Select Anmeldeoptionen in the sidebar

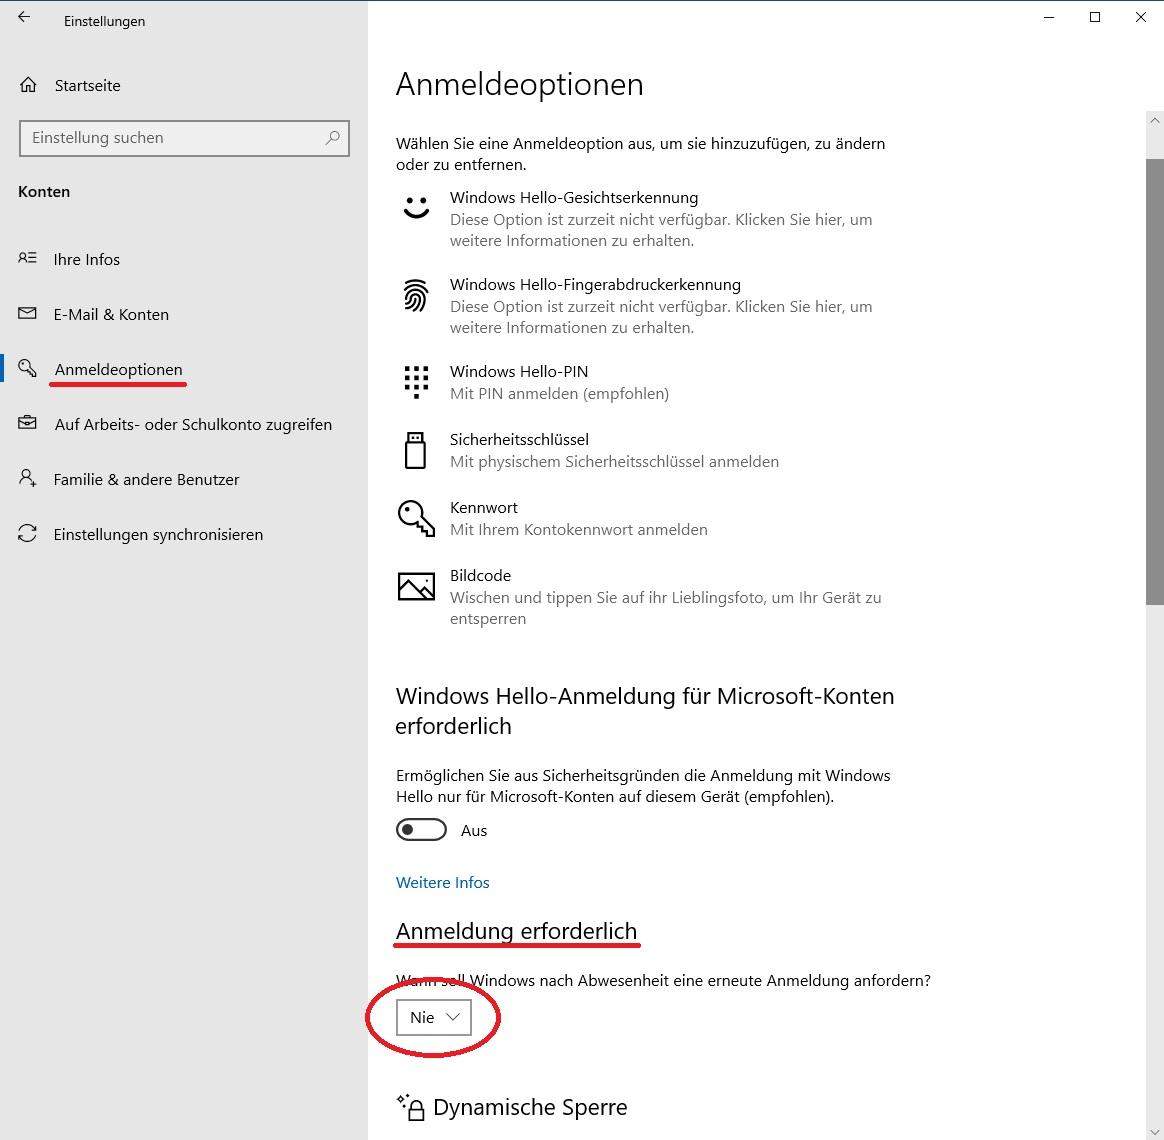point(119,369)
